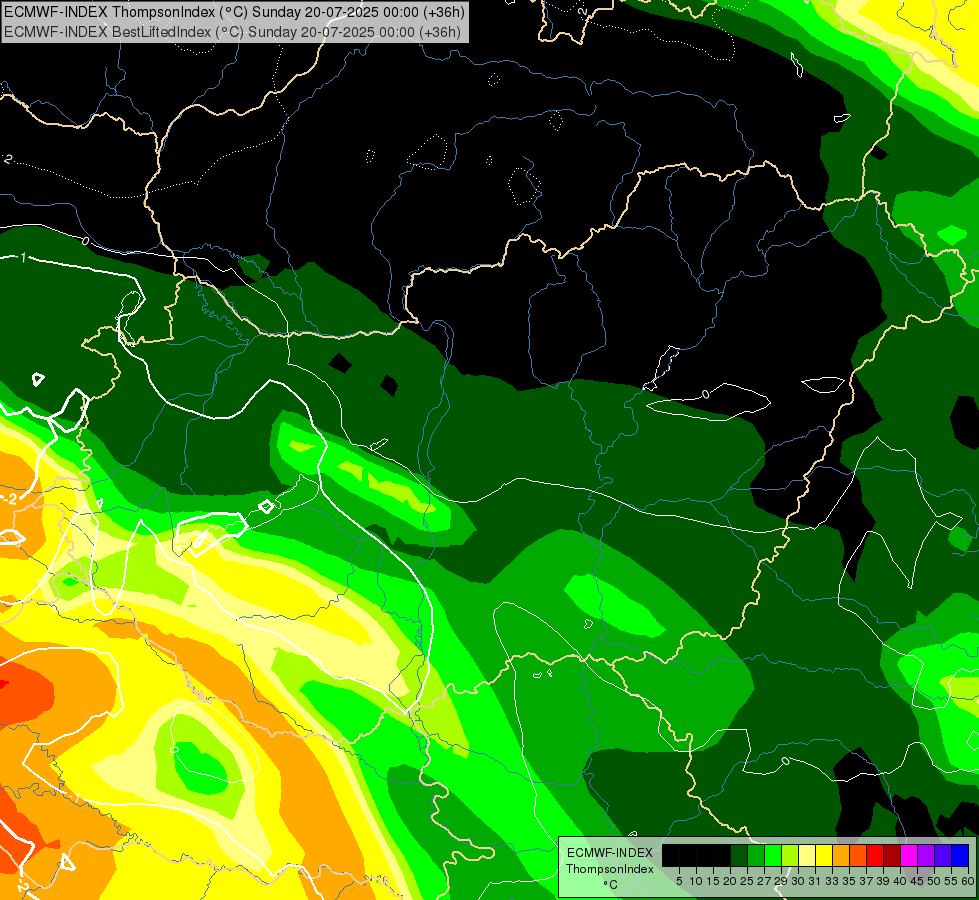Click the ThompsonIndex title line at top
Viewport: 979px width, 900px height.
pyautogui.click(x=234, y=11)
